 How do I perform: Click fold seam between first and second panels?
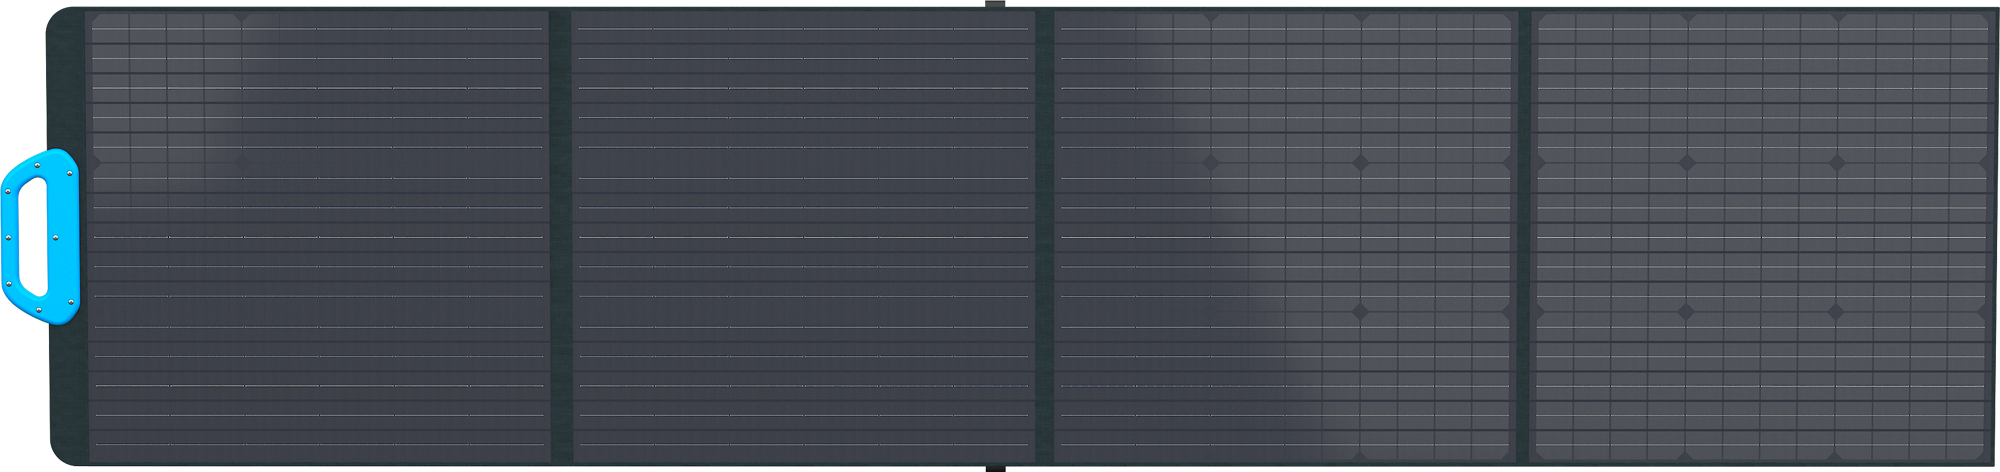pyautogui.click(x=561, y=236)
